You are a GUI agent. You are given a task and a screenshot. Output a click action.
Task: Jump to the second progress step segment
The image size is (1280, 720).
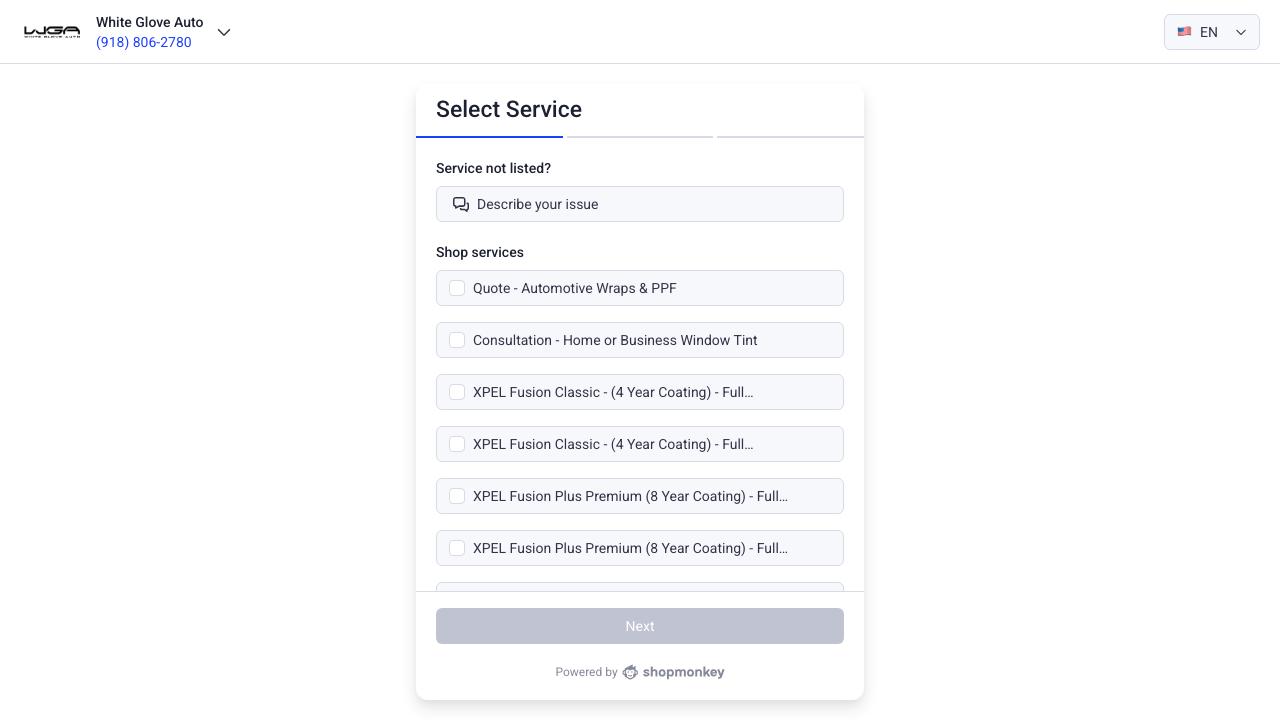[x=639, y=136]
